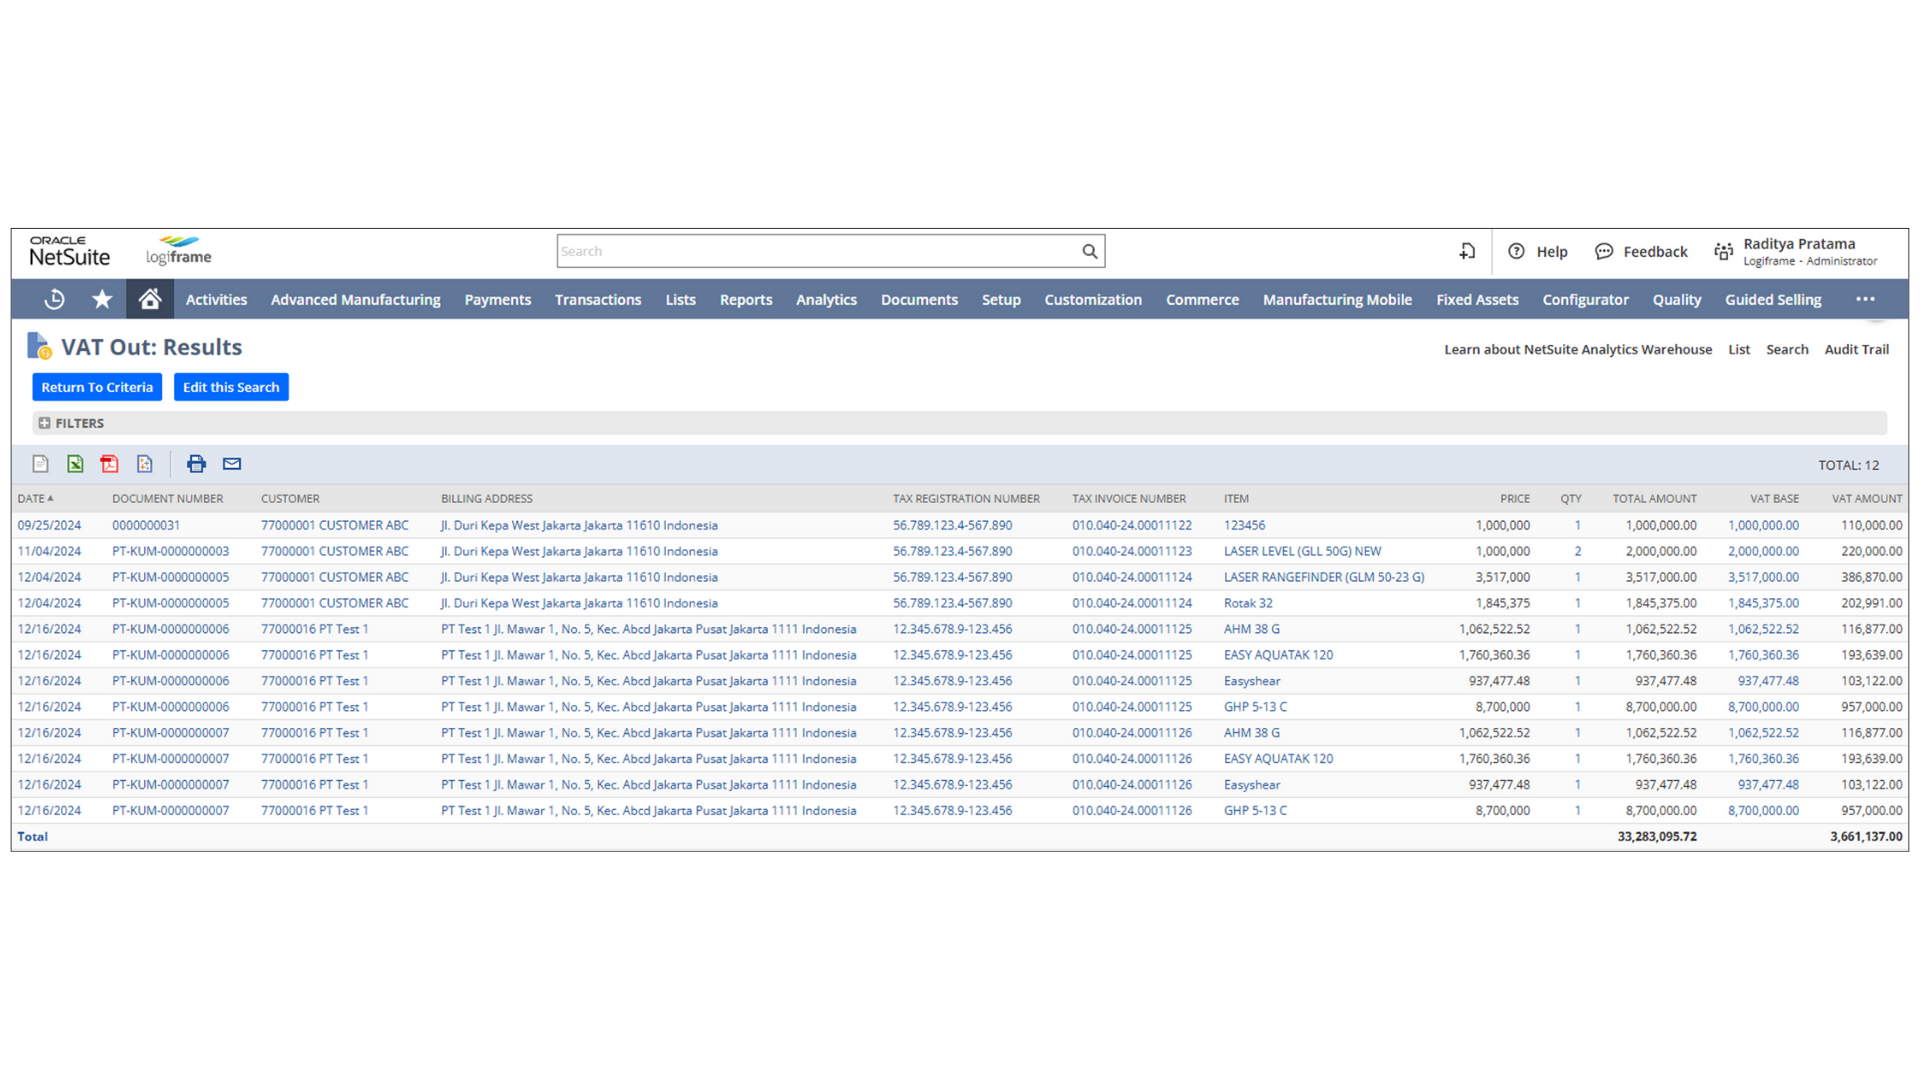Screen dimensions: 1920x1080
Task: Open item LASER RANGEFINDER (GLM 50-23 G)
Action: click(x=1324, y=577)
